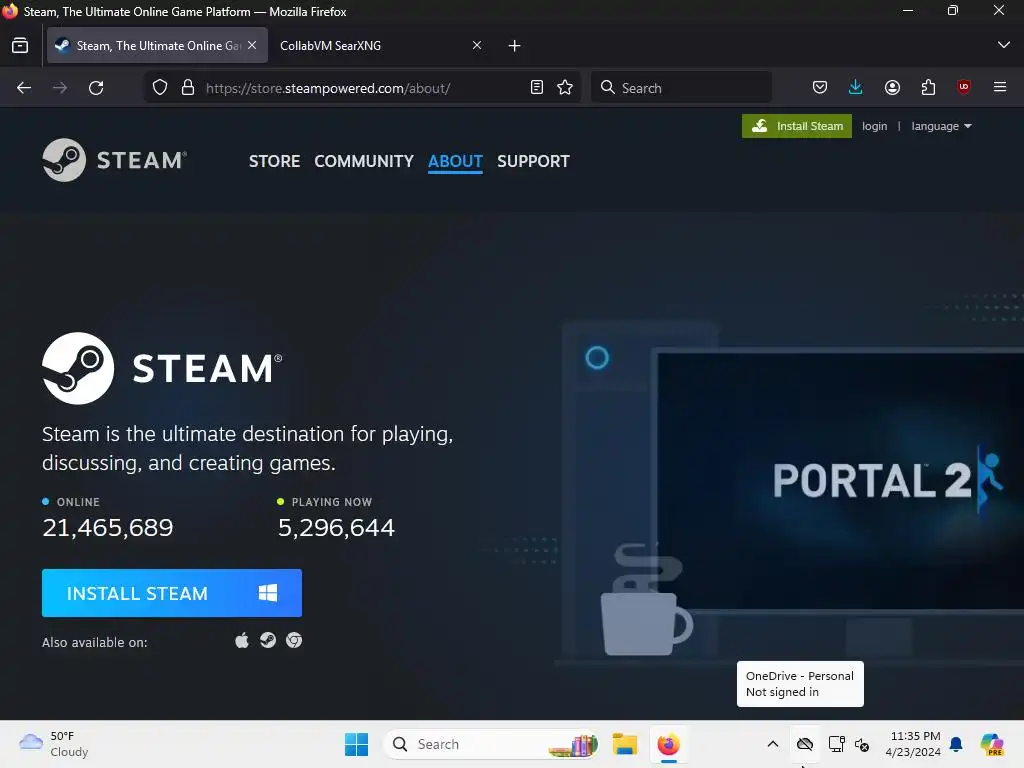Open Pocket save icon
1024x768 pixels.
click(820, 88)
